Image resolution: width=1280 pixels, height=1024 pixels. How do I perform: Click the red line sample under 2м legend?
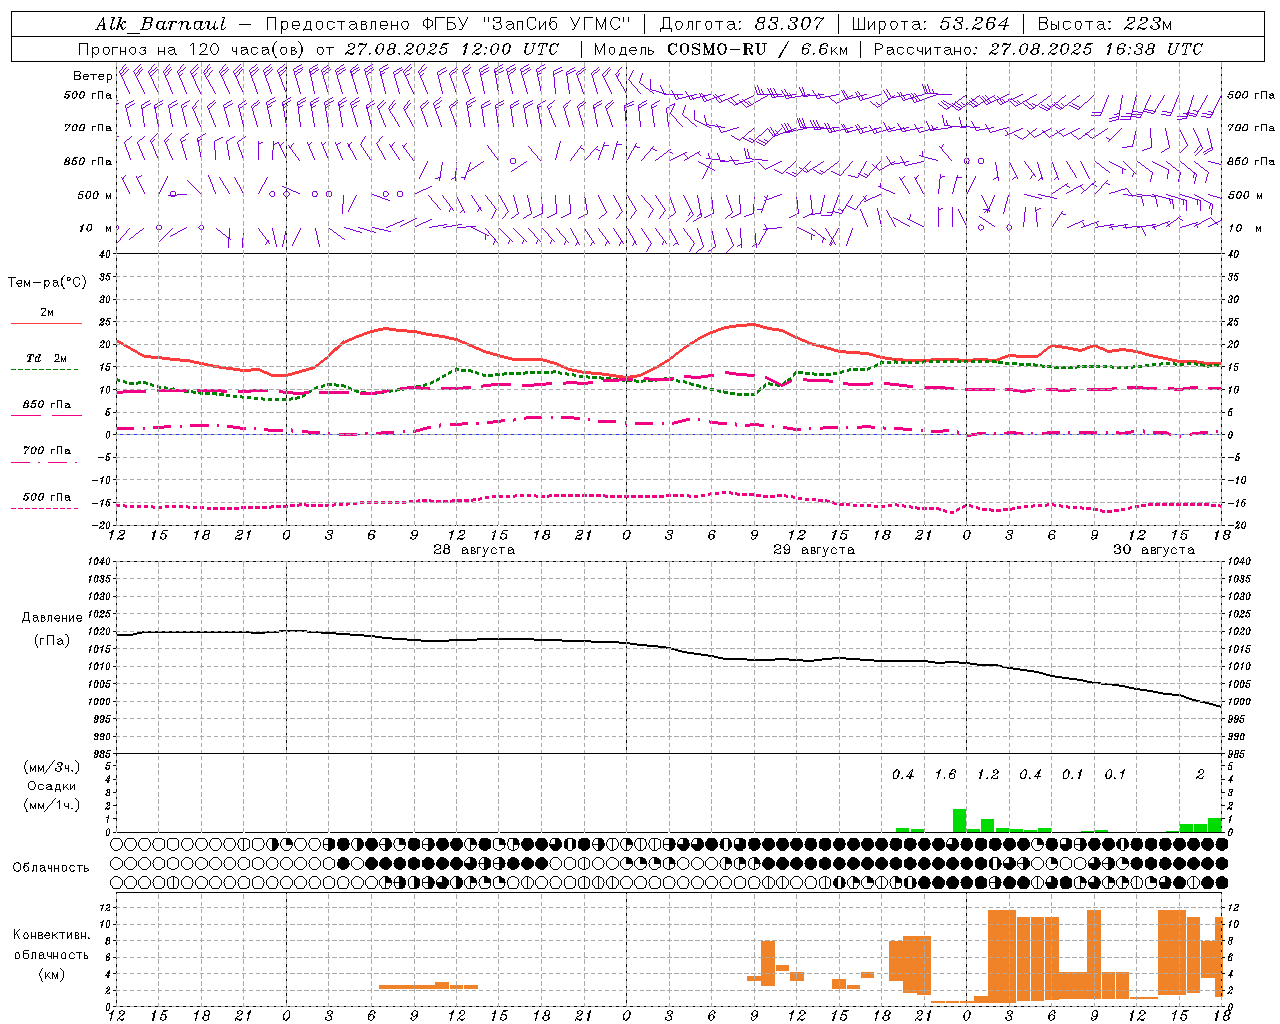pyautogui.click(x=46, y=324)
